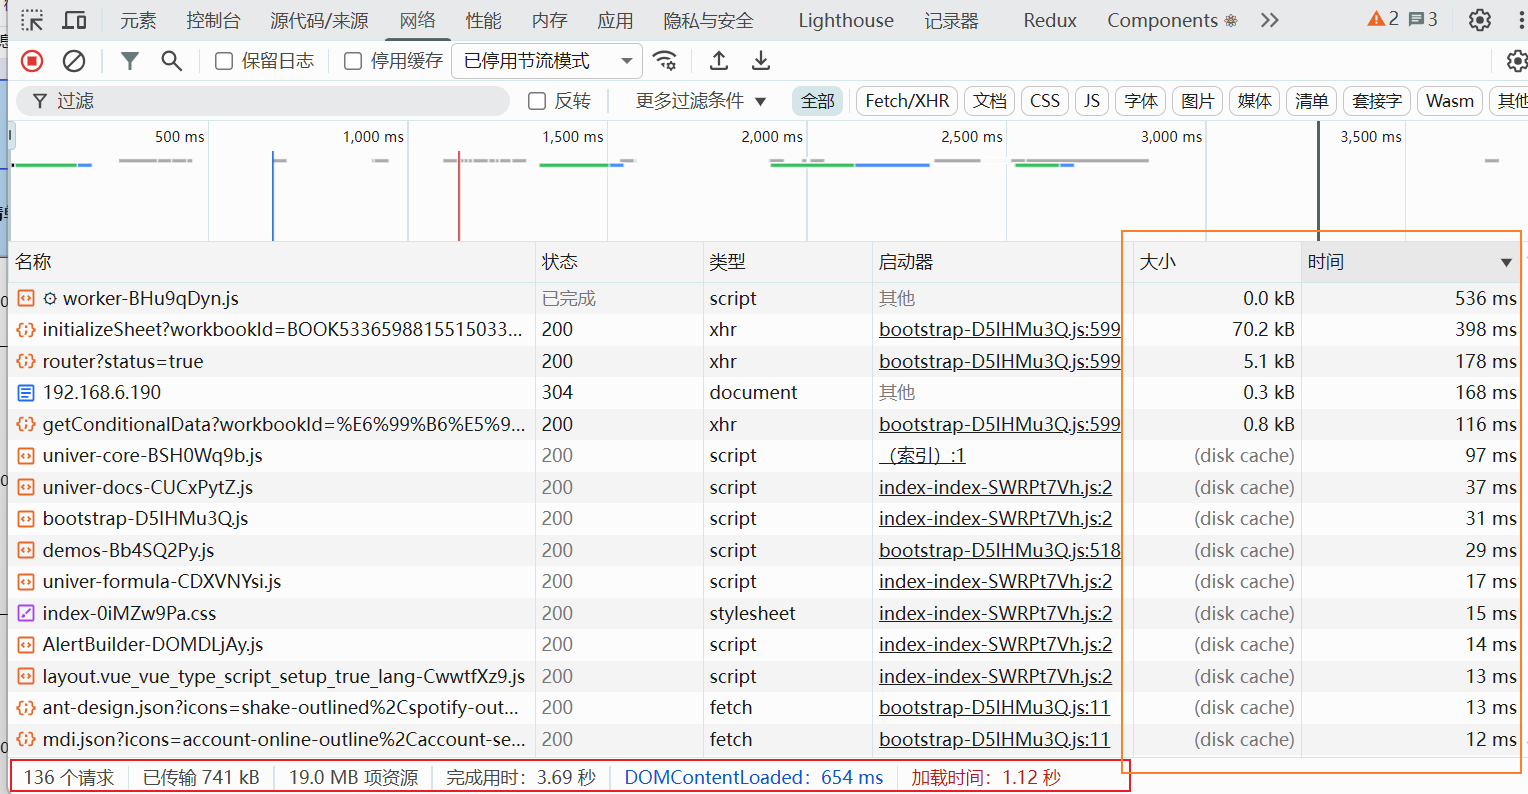Filter requests by 文档 type

point(990,101)
